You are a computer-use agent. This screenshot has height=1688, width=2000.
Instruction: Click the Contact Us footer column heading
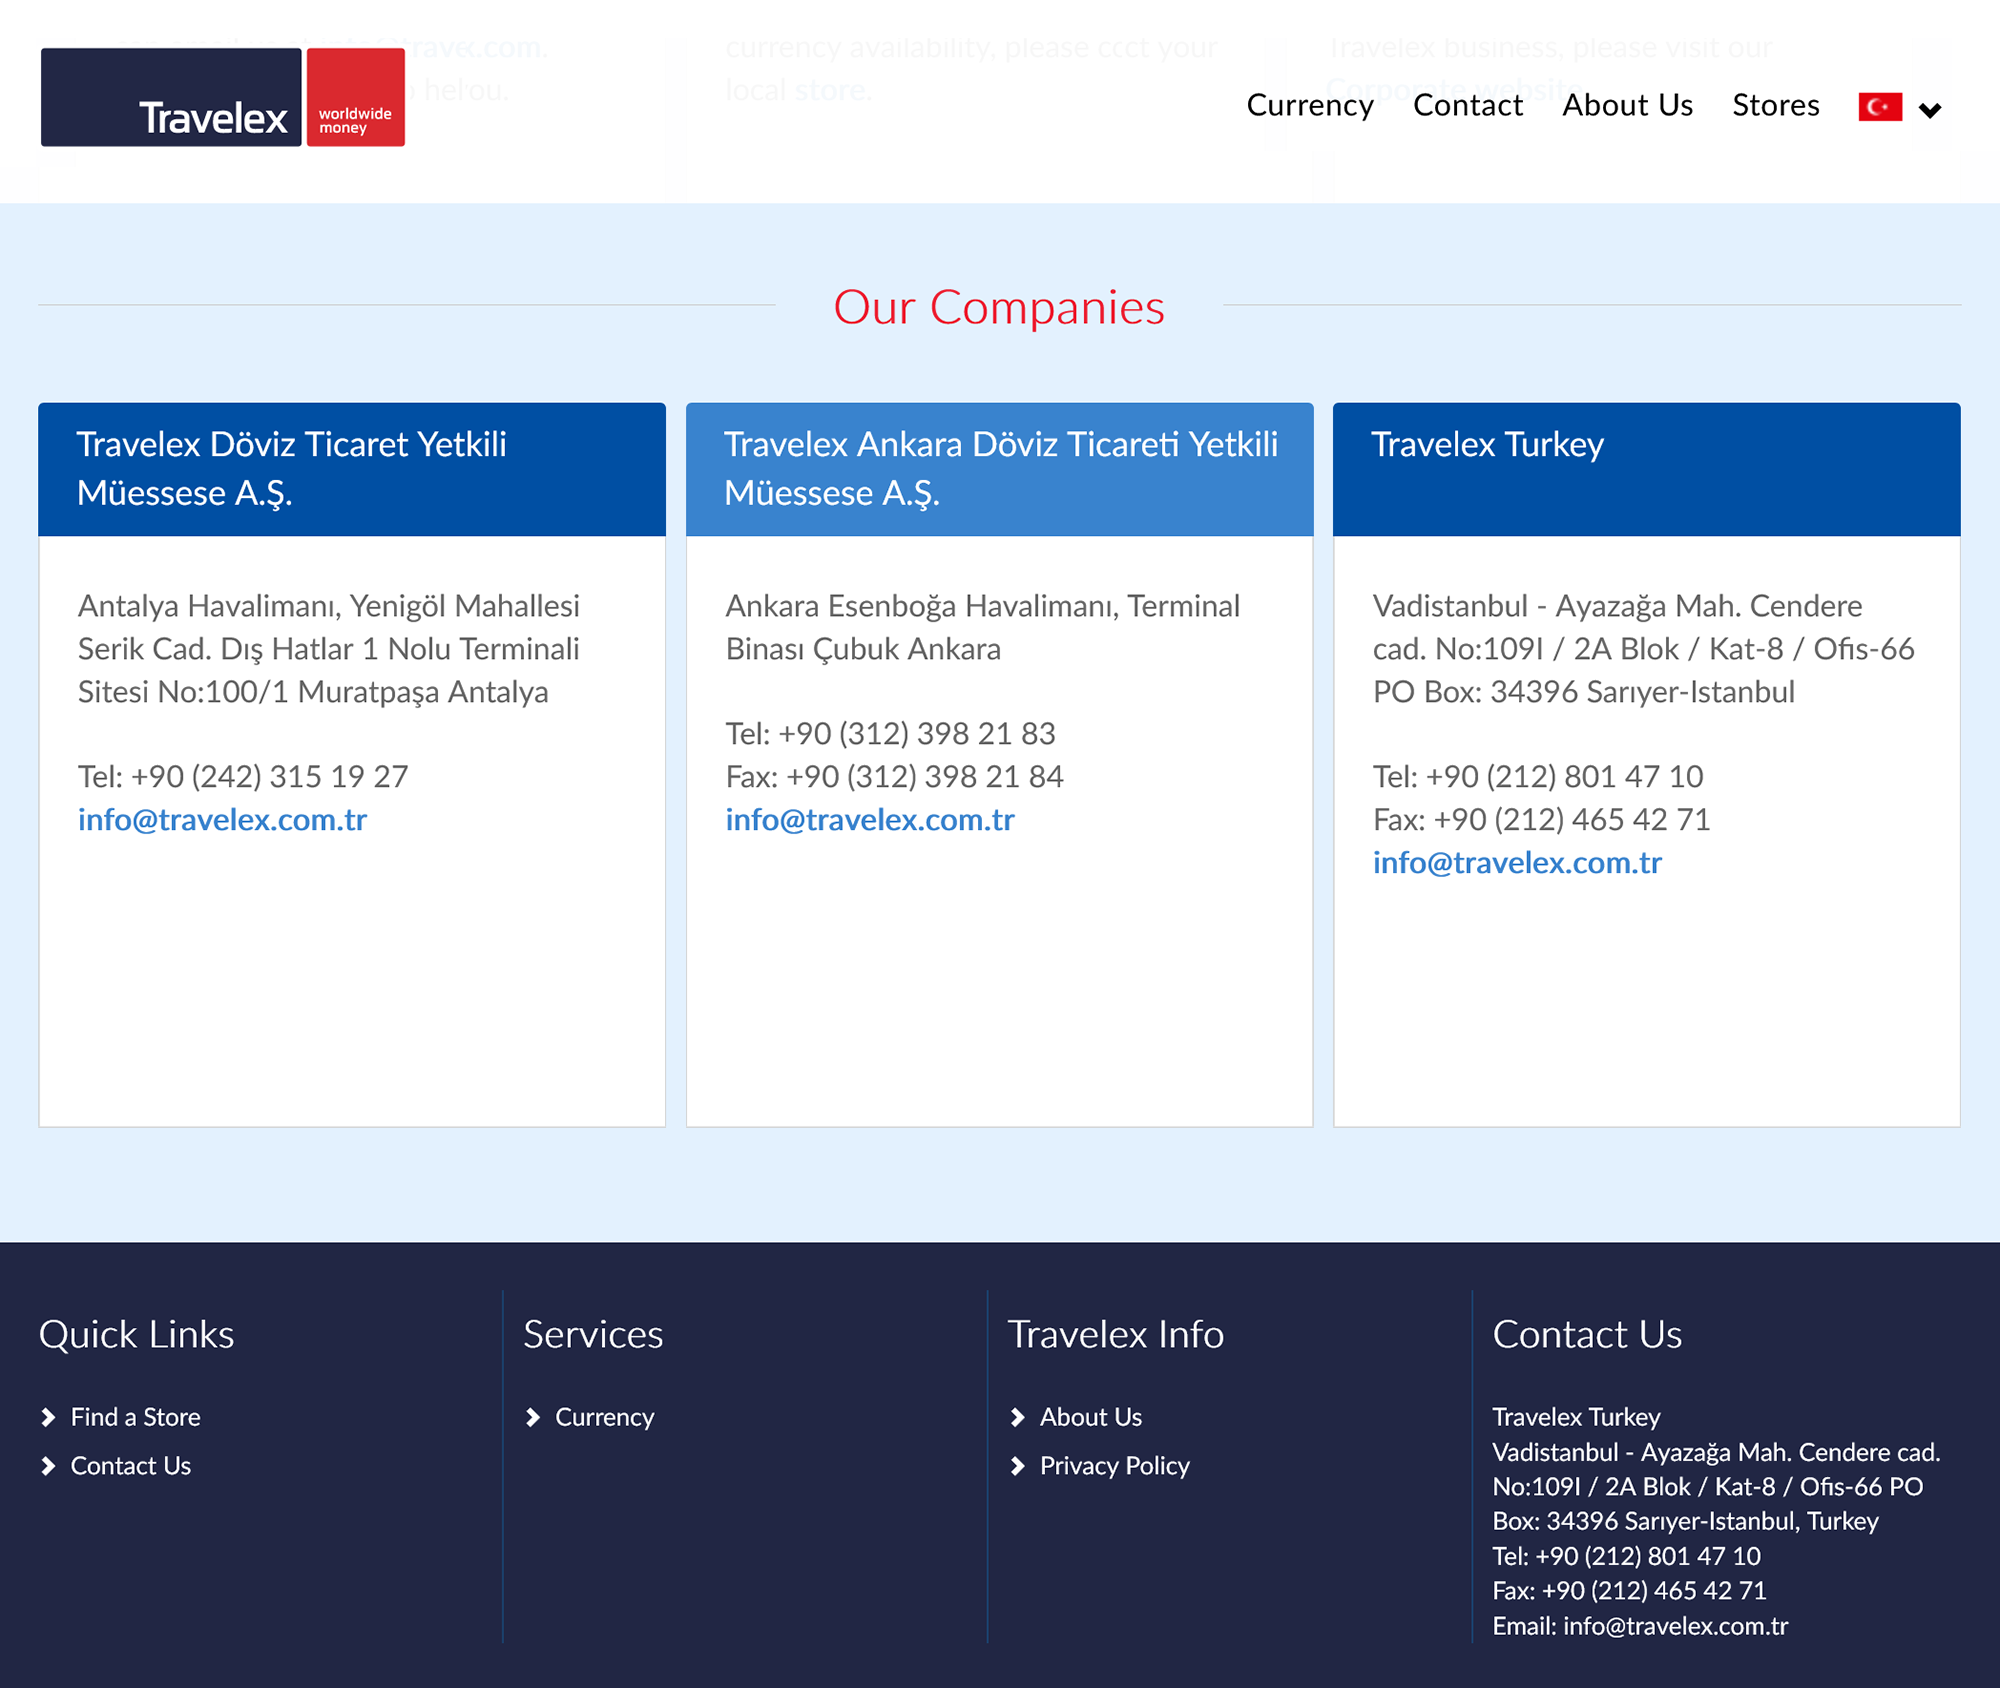coord(1587,1334)
